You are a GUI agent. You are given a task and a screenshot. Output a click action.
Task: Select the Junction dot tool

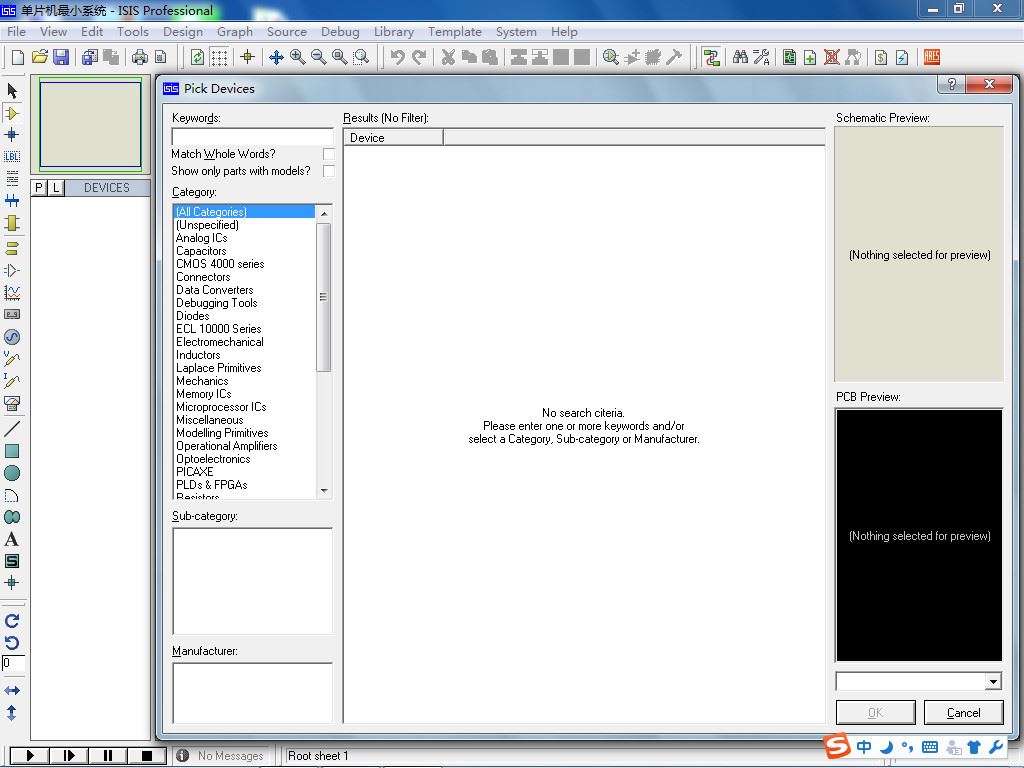click(x=12, y=135)
